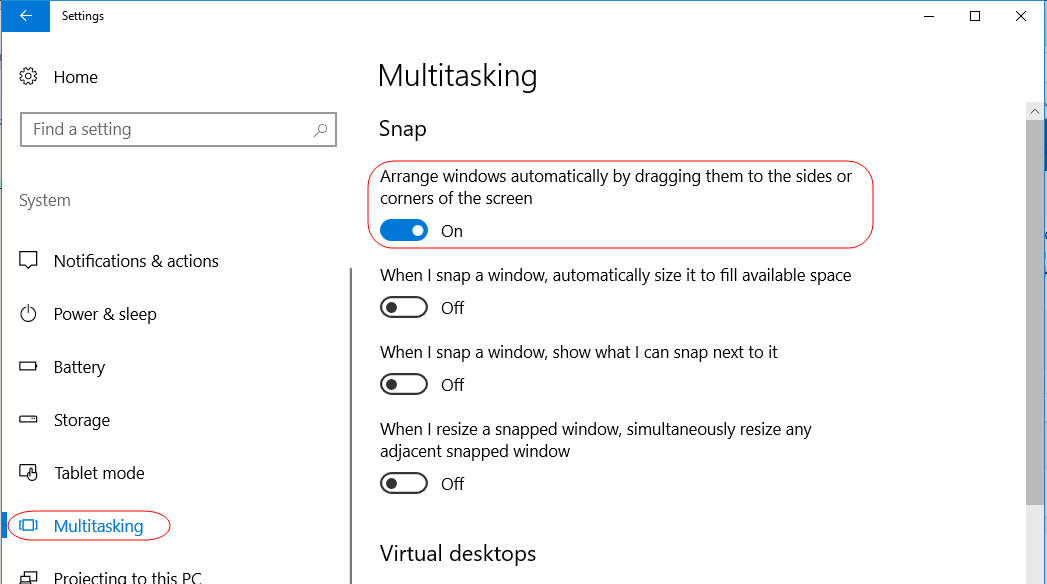Navigate to the Storage settings page
The width and height of the screenshot is (1047, 584).
pos(82,420)
